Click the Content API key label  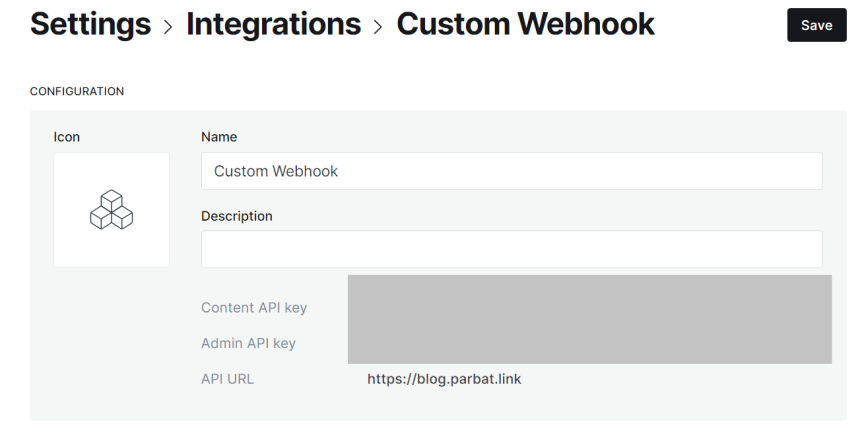tap(254, 308)
